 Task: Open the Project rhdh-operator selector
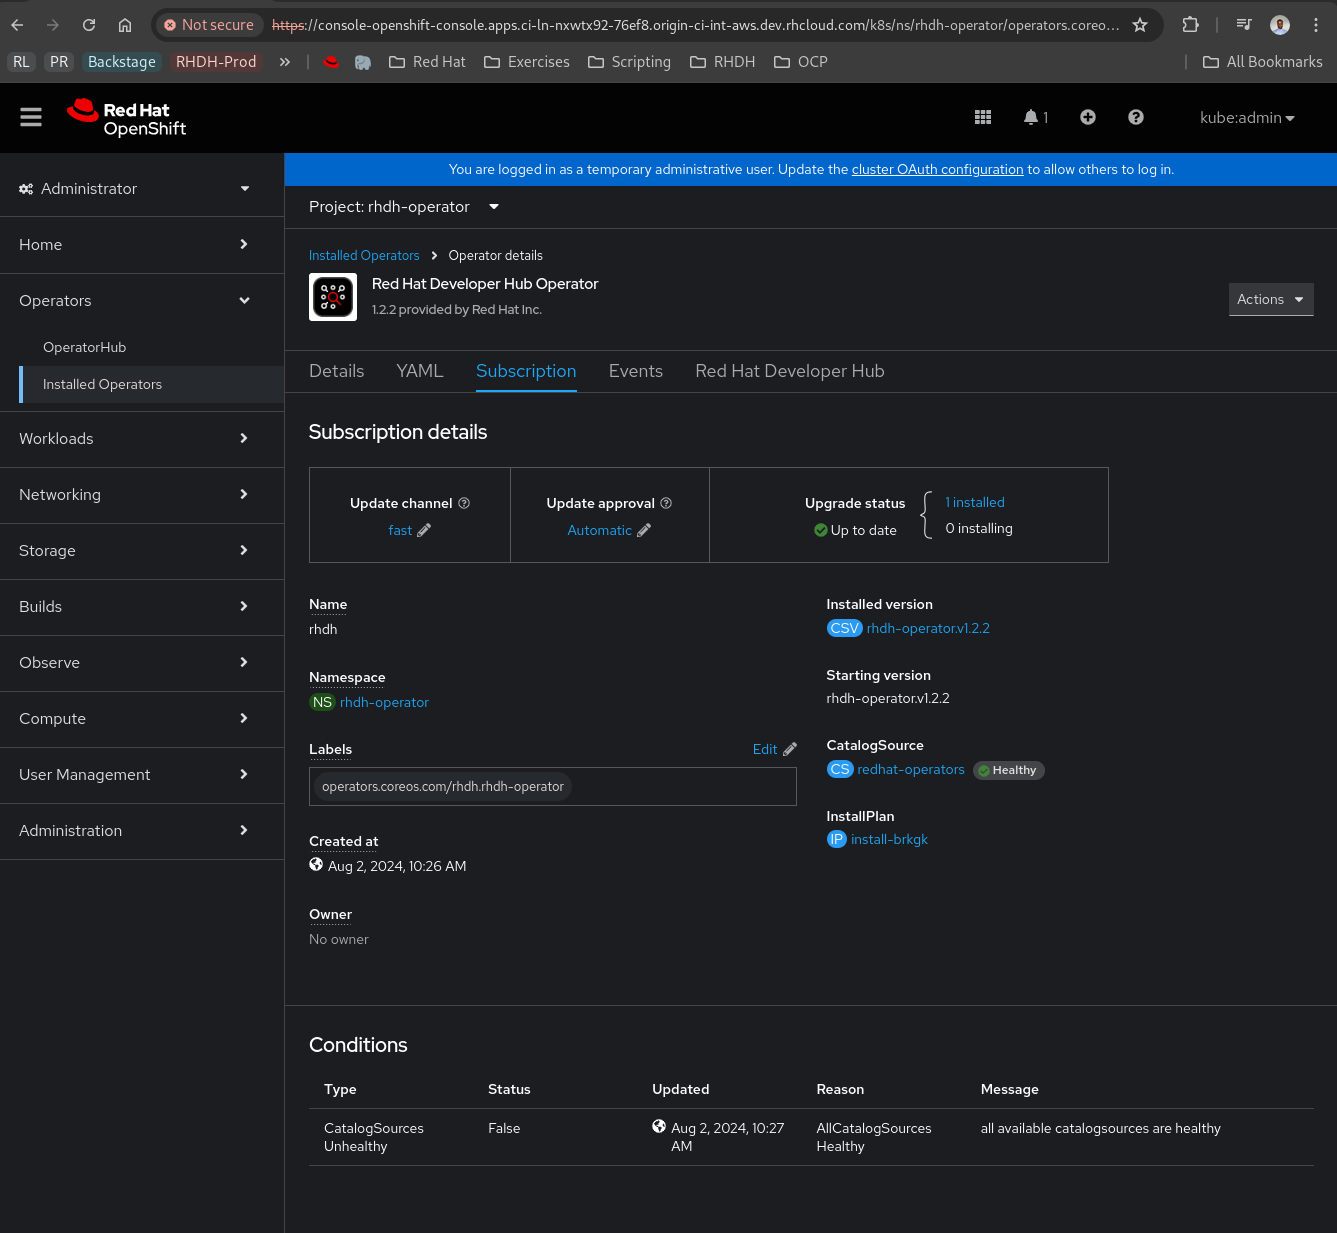pyautogui.click(x=403, y=207)
